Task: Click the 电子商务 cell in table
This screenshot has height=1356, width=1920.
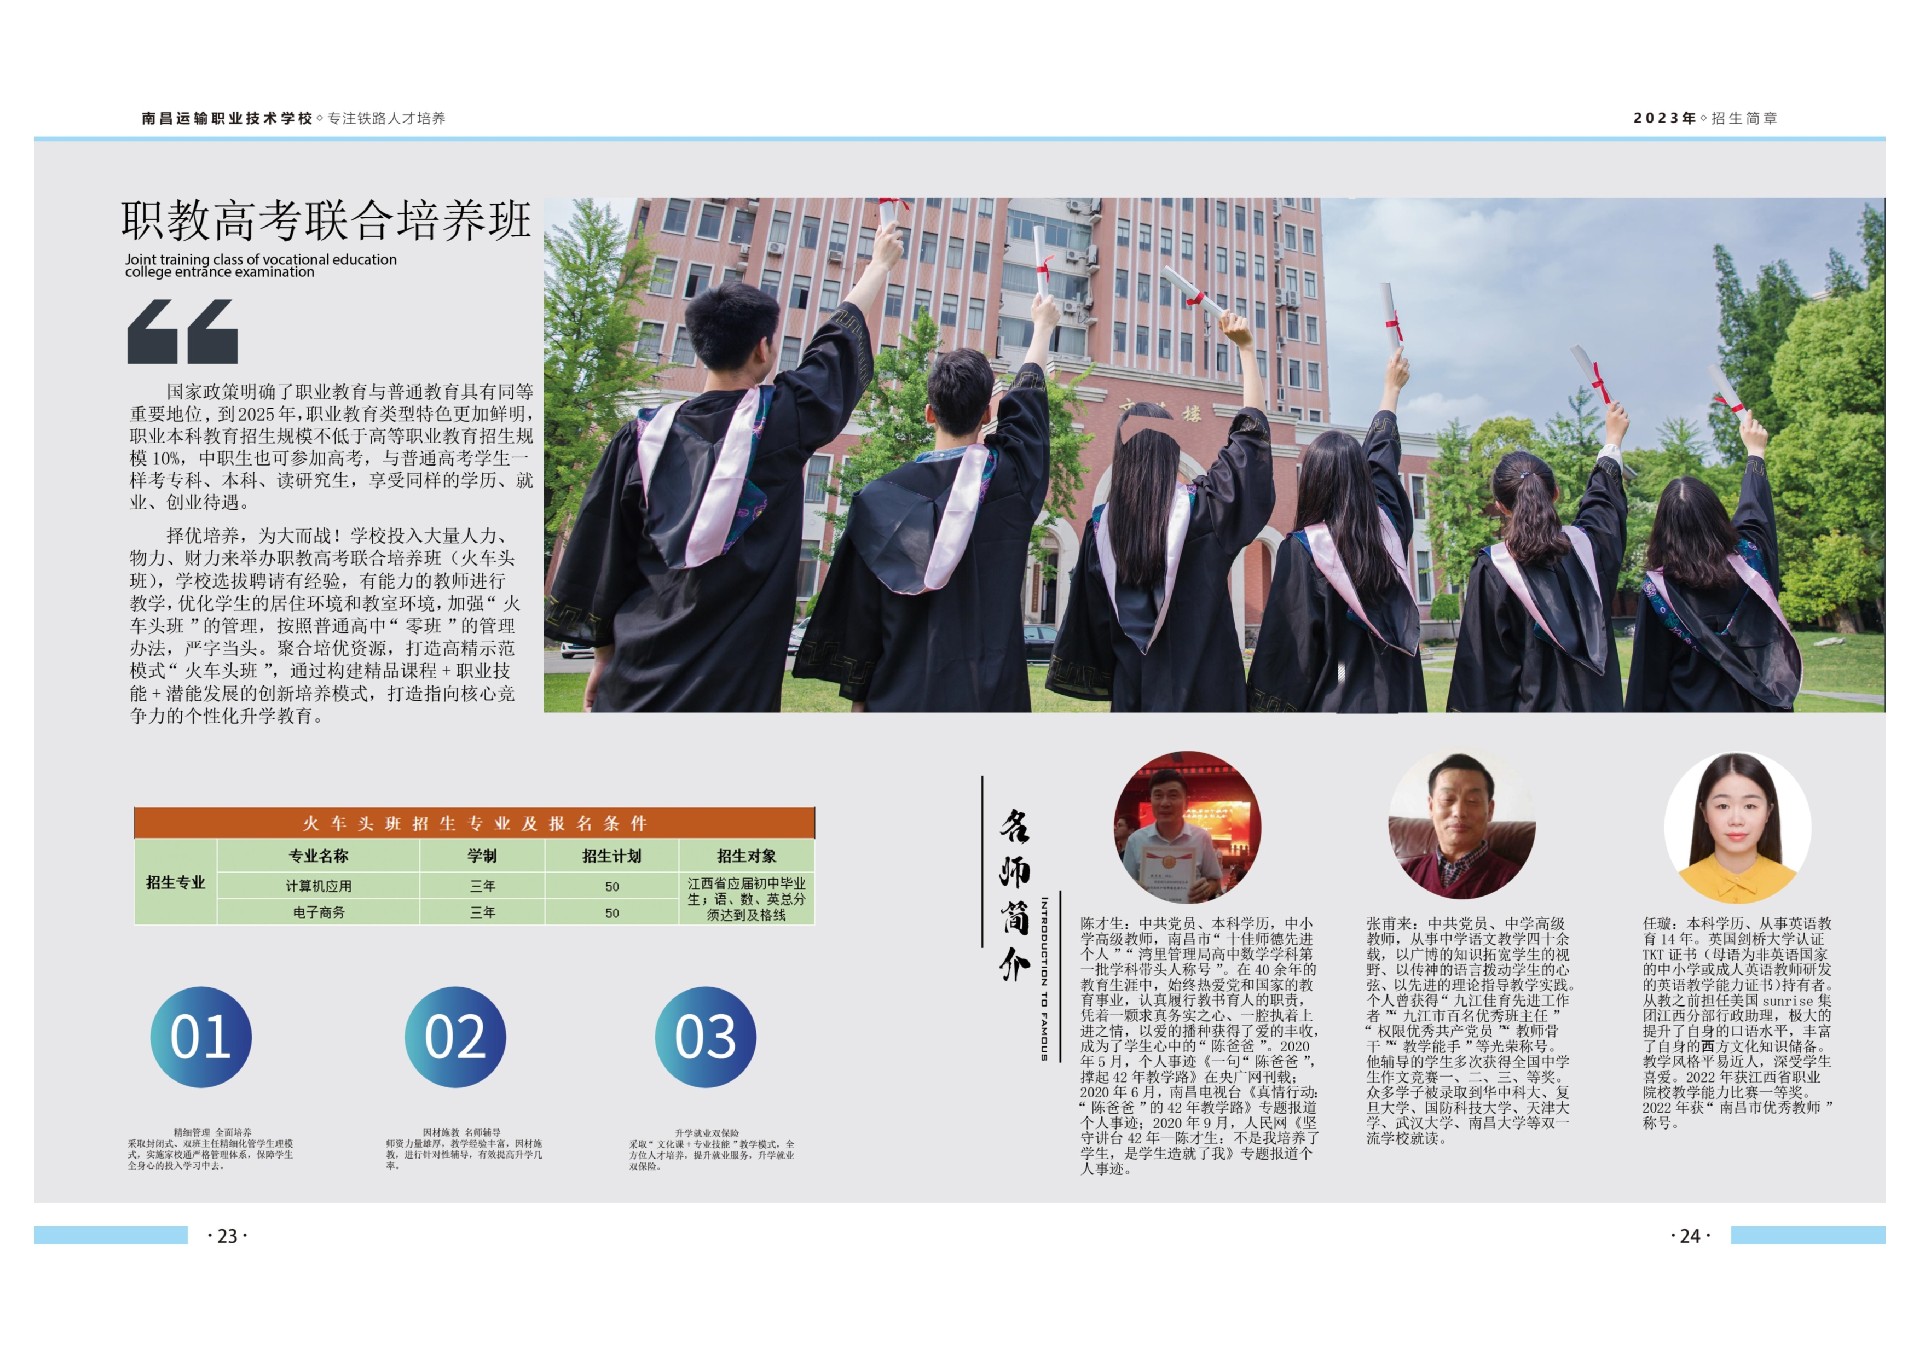Action: [318, 912]
